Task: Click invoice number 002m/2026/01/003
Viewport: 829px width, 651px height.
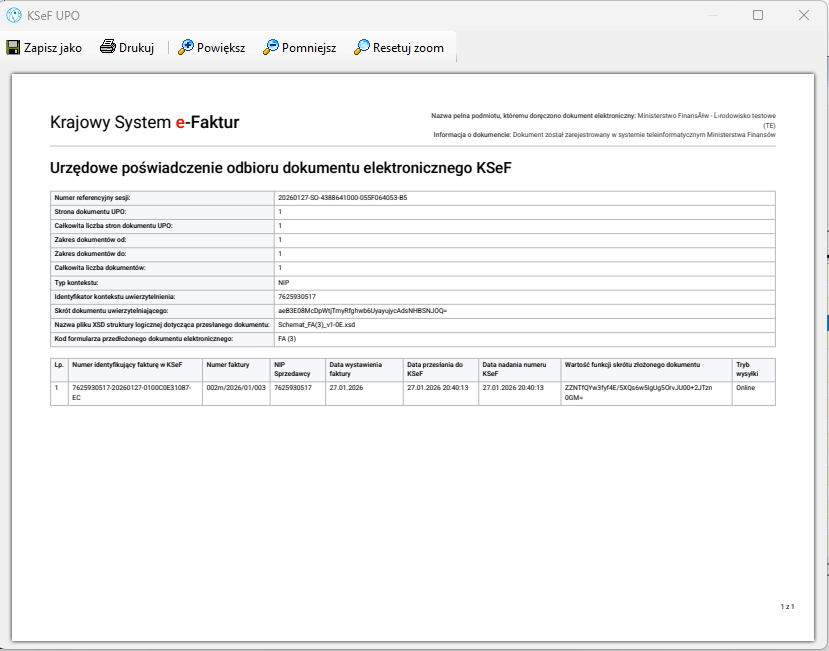Action: [236, 388]
